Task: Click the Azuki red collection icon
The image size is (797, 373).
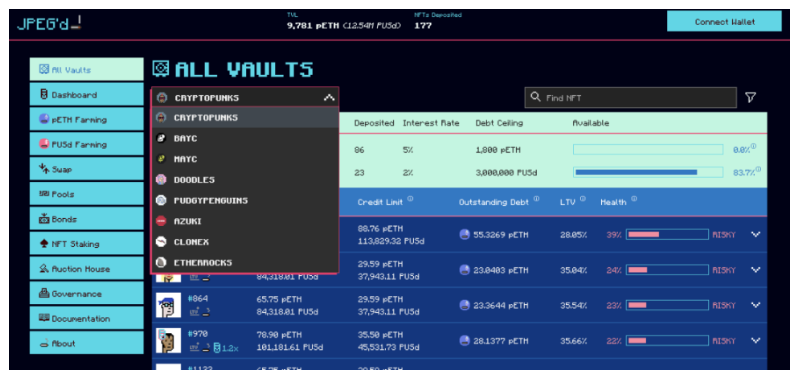Action: (x=161, y=222)
